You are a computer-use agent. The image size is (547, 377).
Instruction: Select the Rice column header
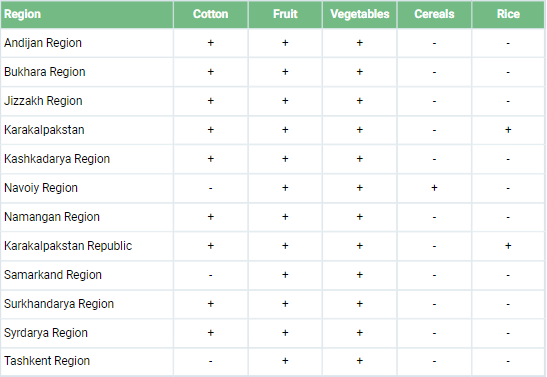click(508, 14)
